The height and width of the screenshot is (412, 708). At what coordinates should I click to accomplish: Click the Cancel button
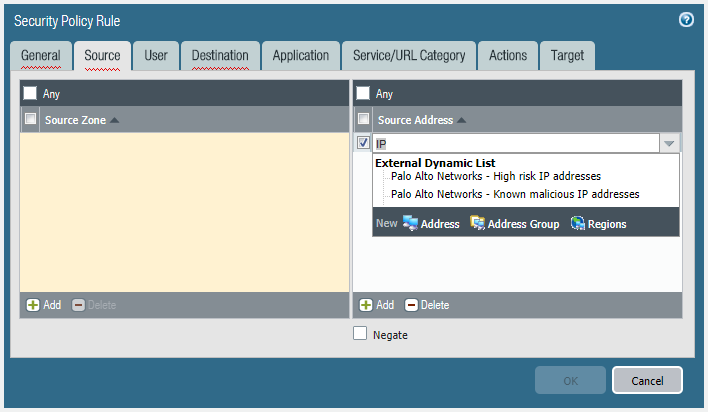pyautogui.click(x=647, y=380)
